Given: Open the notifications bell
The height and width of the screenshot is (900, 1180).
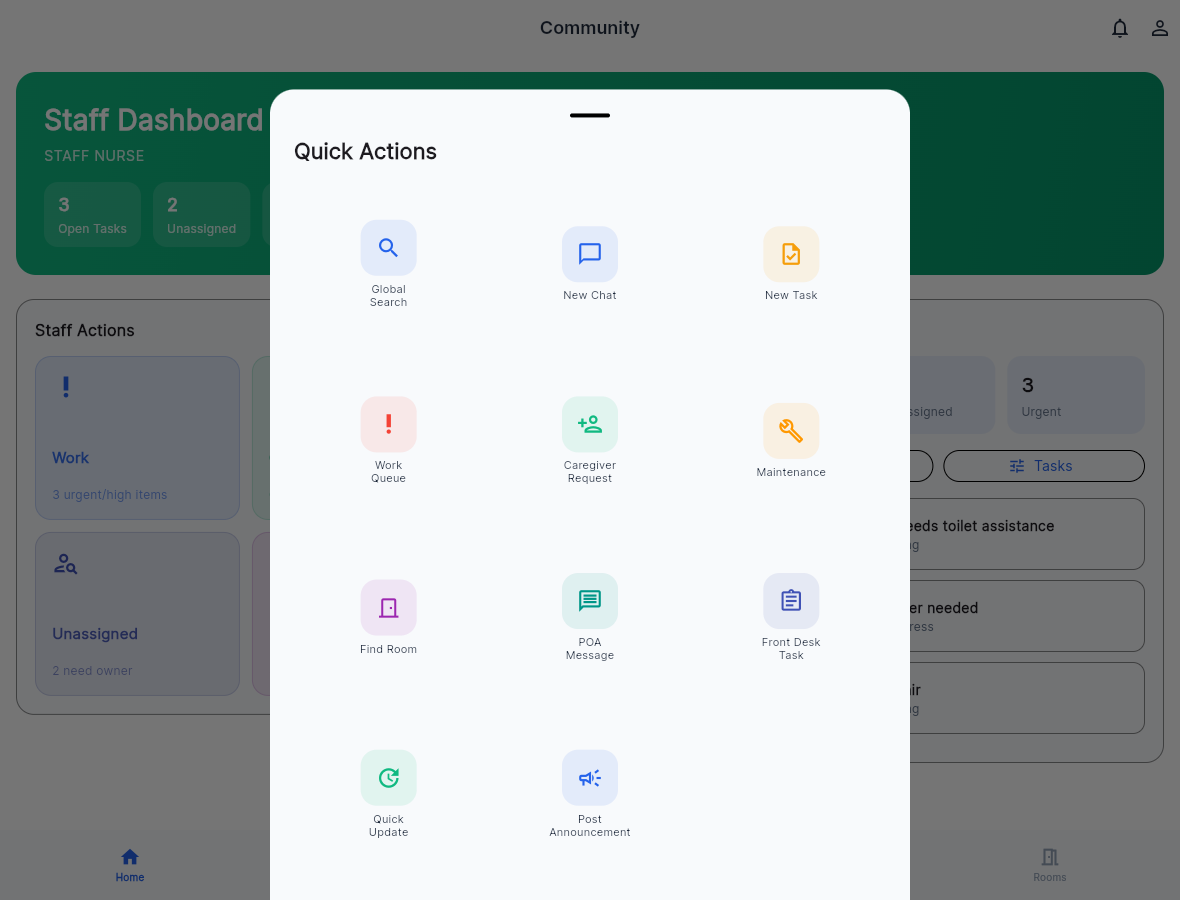Looking at the screenshot, I should pyautogui.click(x=1120, y=28).
